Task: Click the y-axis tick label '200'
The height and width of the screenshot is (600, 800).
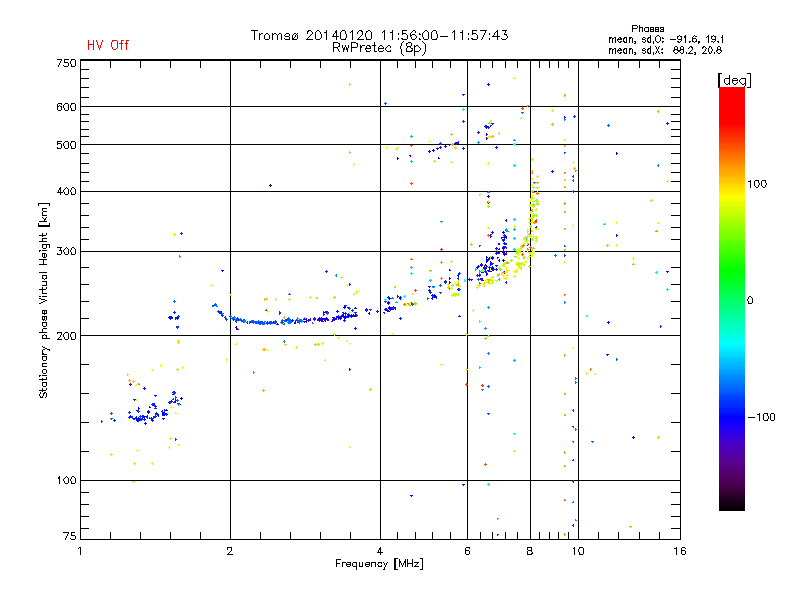Action: [x=66, y=336]
